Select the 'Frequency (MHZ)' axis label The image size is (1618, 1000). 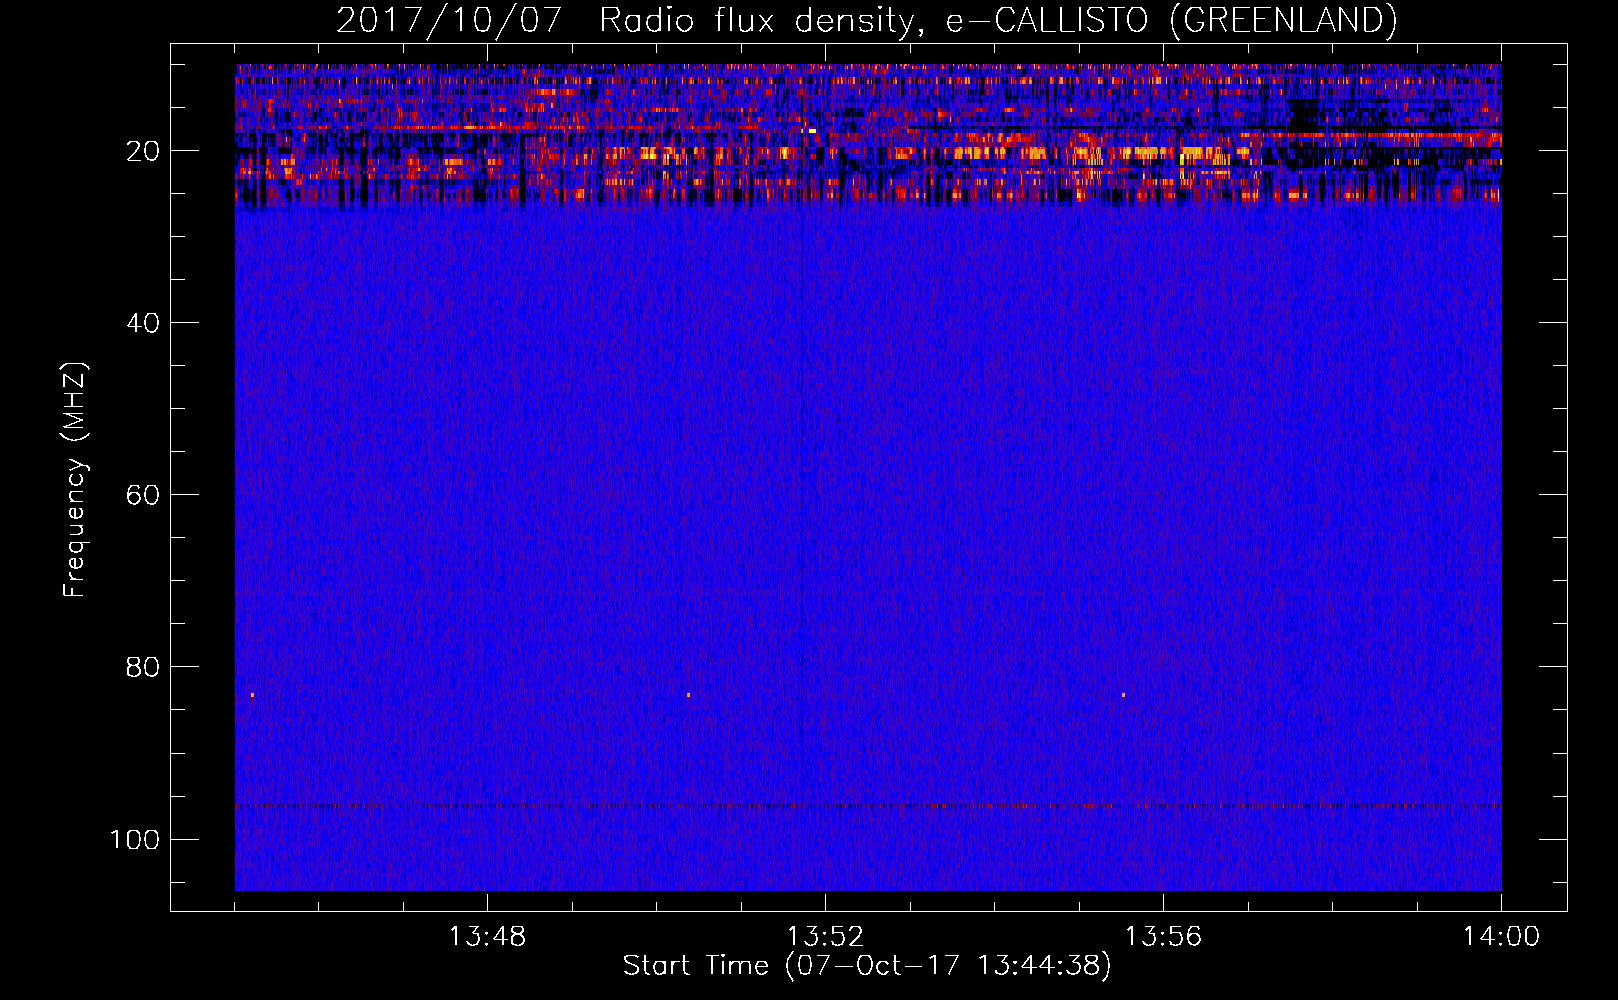click(75, 479)
